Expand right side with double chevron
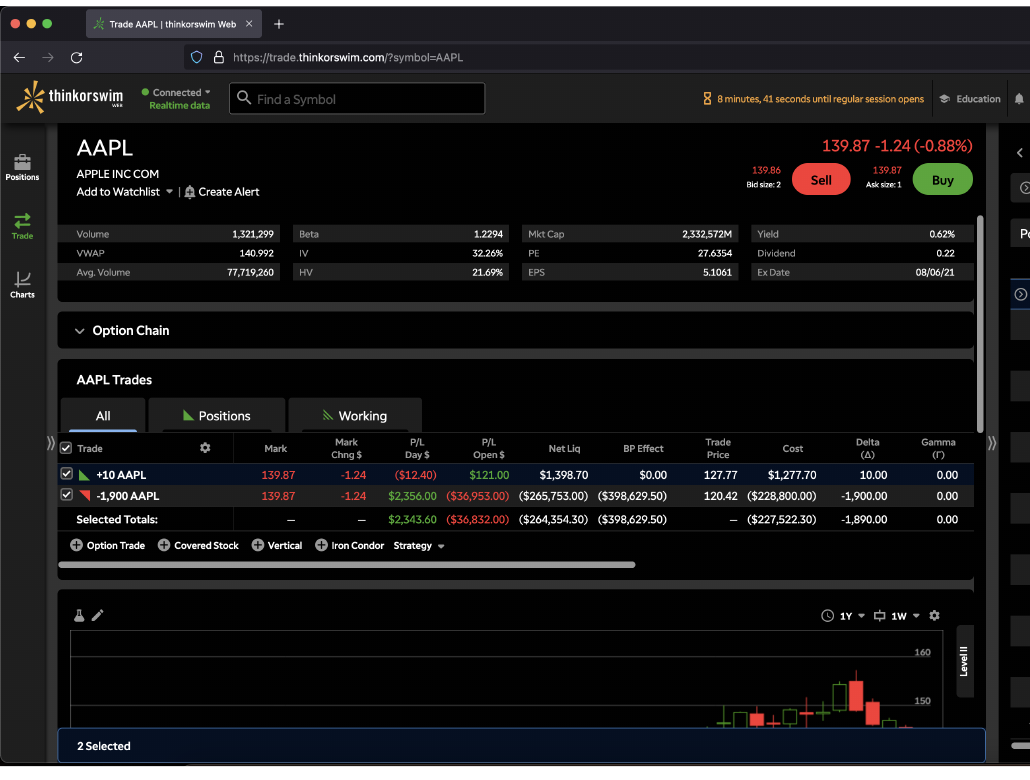The image size is (1030, 780). point(992,443)
